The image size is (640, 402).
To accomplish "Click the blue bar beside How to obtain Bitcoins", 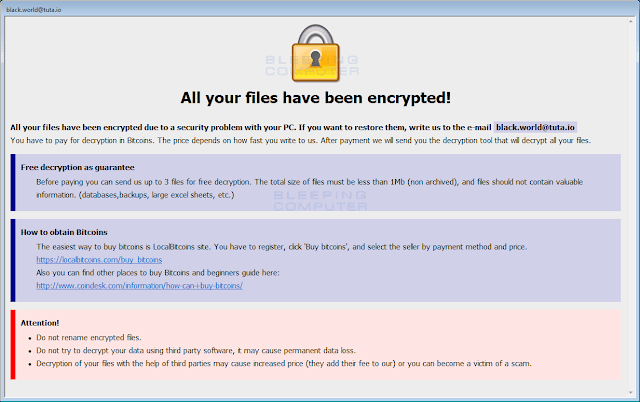I will tap(12, 259).
